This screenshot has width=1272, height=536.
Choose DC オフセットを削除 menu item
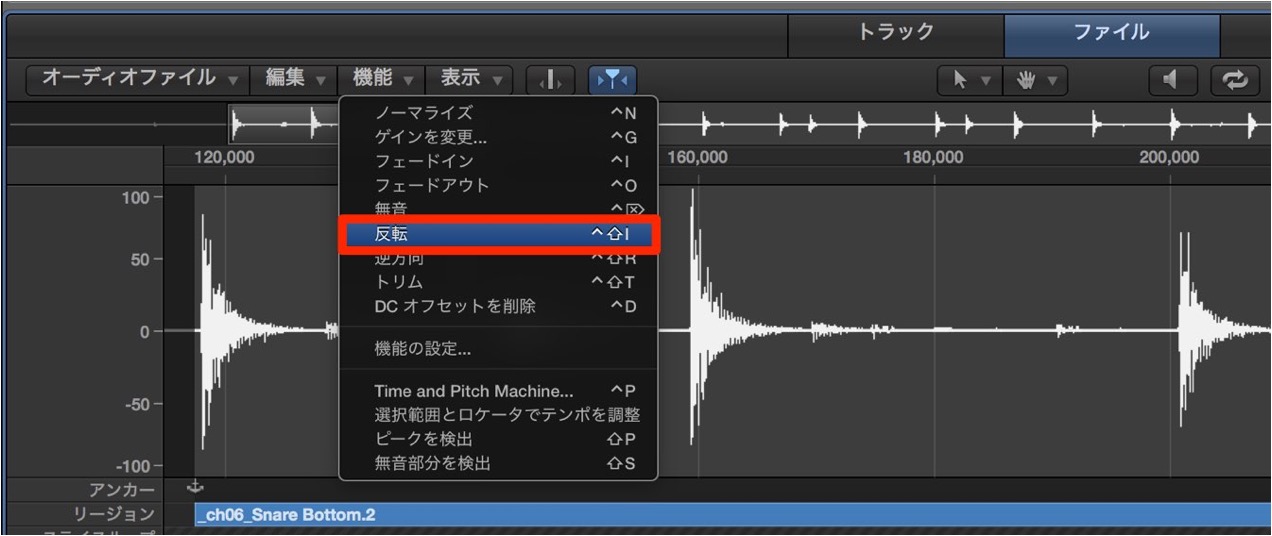(498, 306)
